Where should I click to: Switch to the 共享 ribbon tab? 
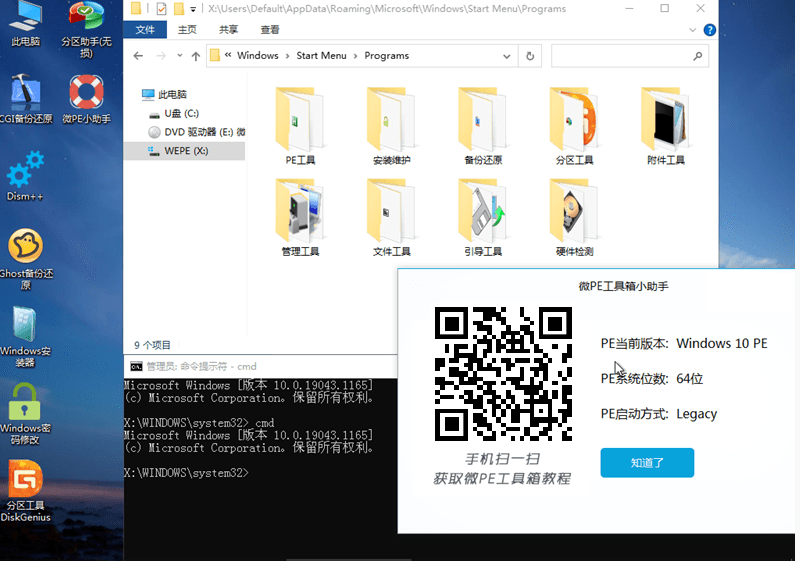(228, 30)
